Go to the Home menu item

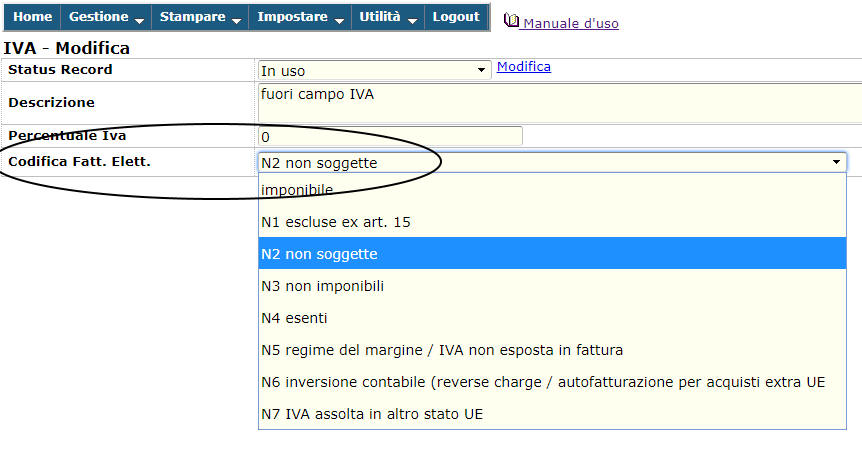click(33, 17)
